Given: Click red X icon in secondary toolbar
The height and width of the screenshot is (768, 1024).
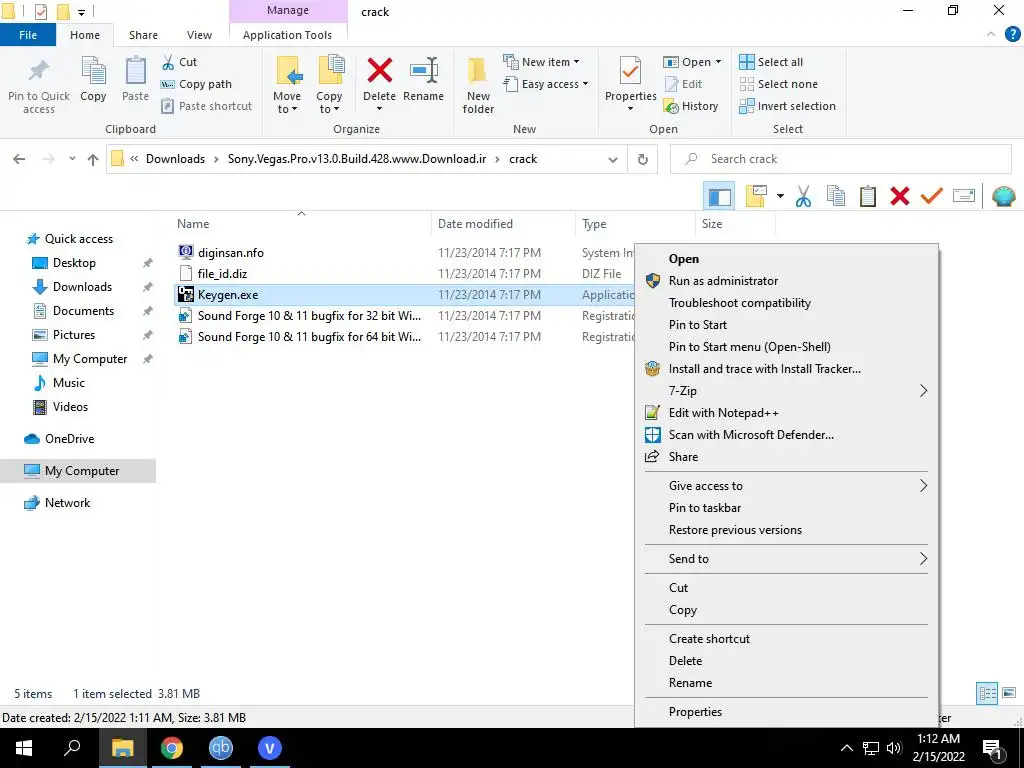Looking at the screenshot, I should 899,196.
